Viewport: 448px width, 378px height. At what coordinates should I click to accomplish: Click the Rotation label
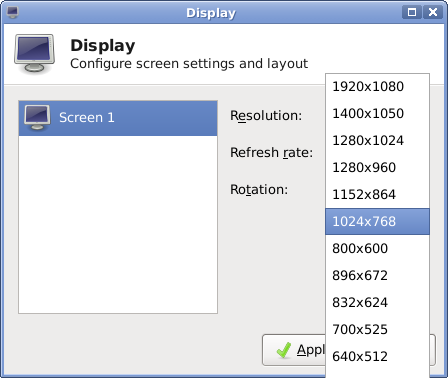click(259, 190)
